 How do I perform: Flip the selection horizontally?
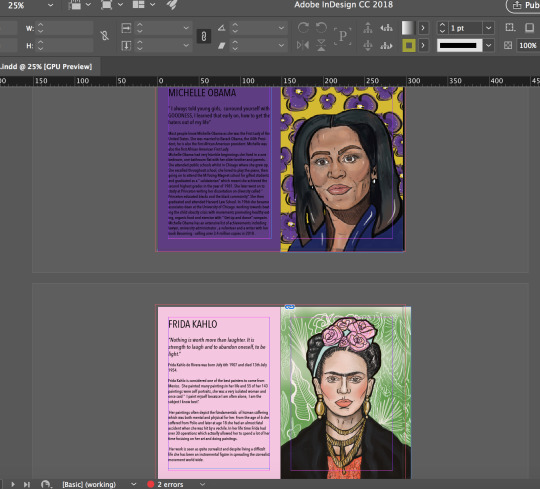[x=303, y=45]
